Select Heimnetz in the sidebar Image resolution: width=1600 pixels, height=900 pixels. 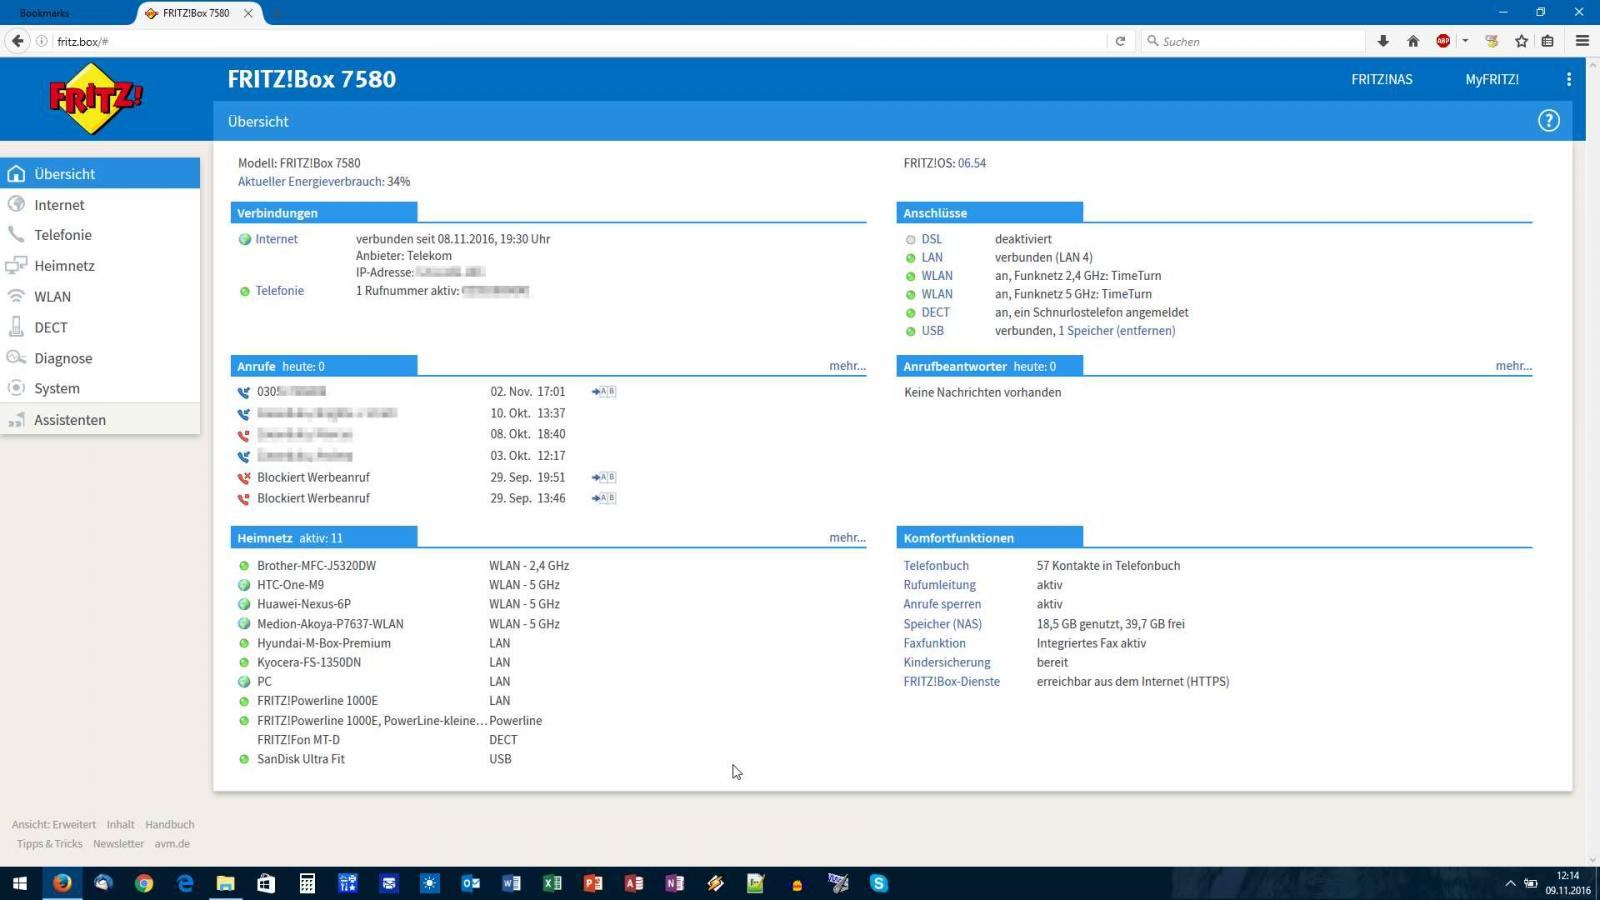coord(100,266)
